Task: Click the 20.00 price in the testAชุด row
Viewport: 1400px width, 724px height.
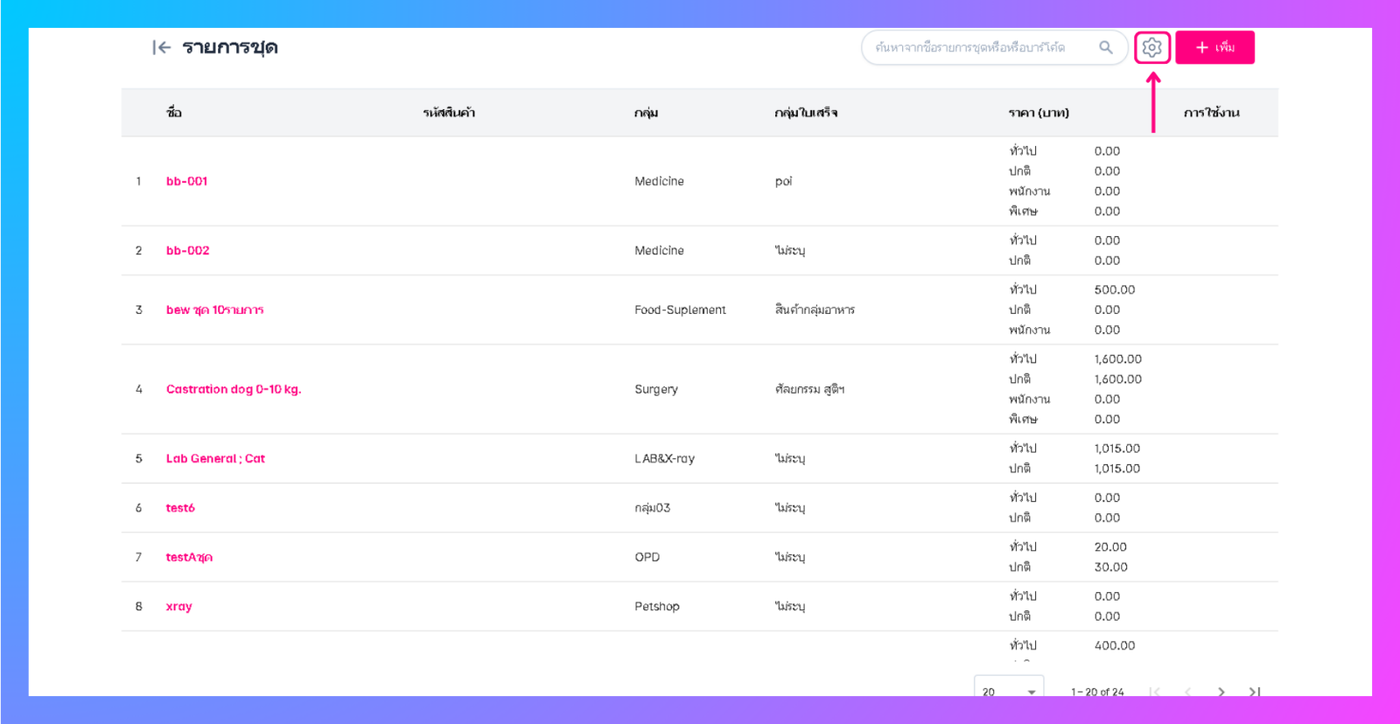Action: (1110, 547)
